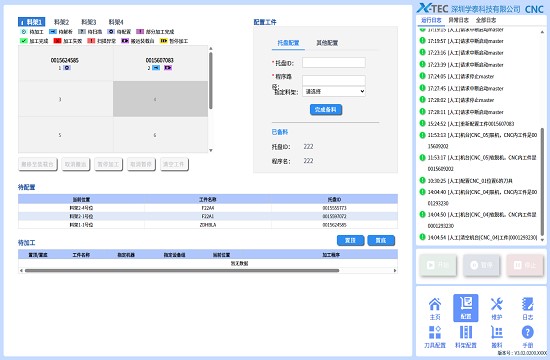Click the 待扫描 legend icon
Screen dimensions: 550x360
pyautogui.click(x=82, y=32)
